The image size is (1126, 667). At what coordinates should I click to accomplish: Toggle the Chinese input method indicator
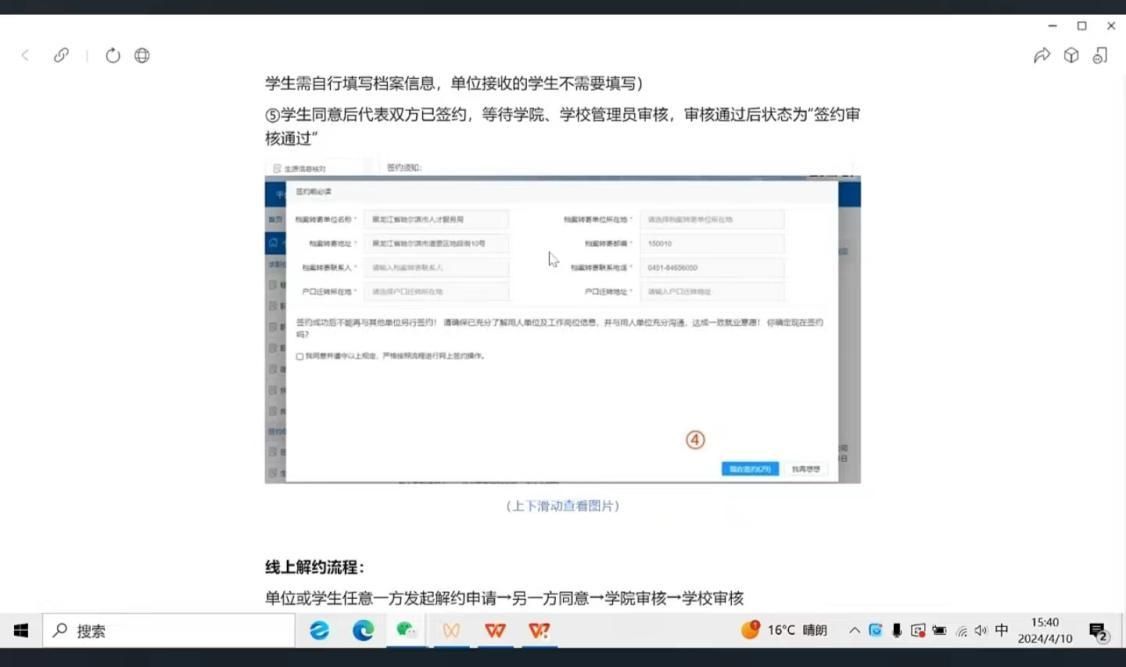click(1001, 630)
